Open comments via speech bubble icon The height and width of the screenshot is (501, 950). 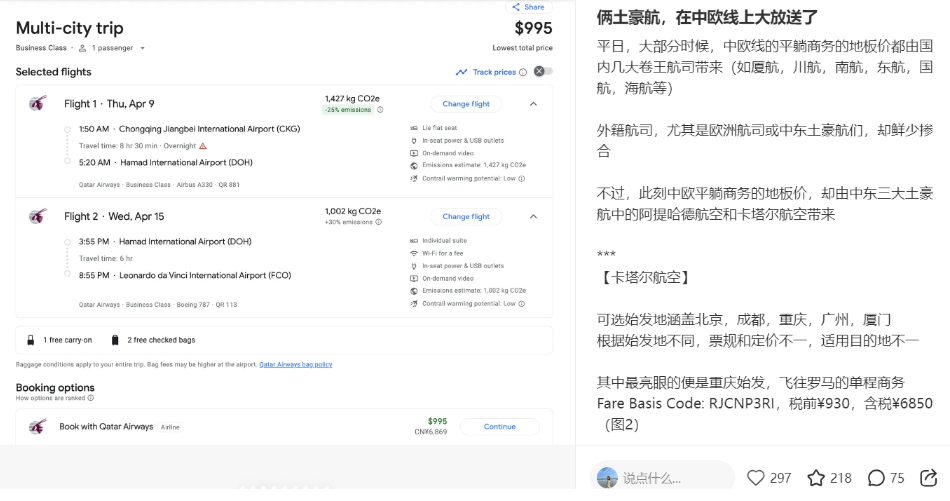click(876, 478)
